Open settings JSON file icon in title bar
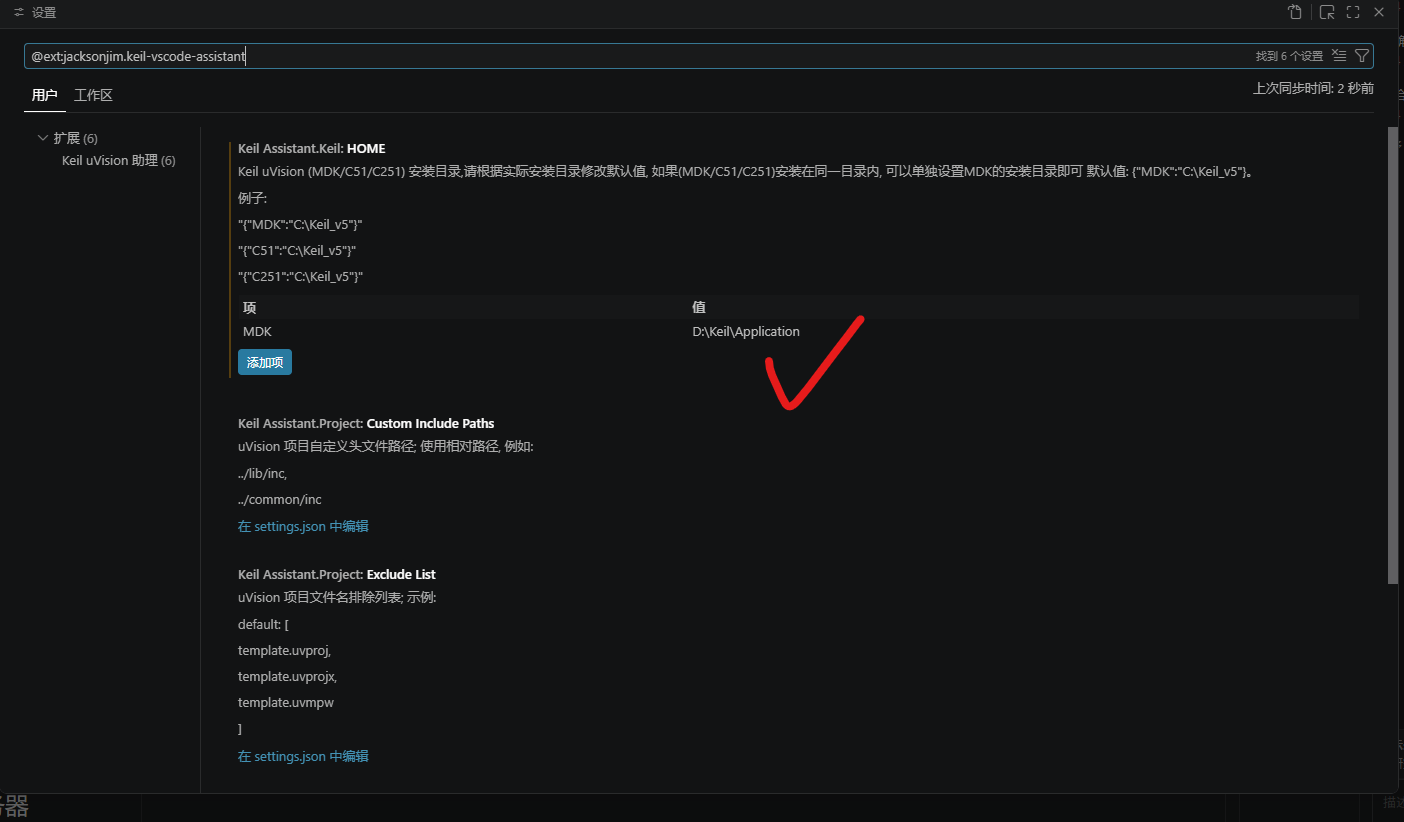The height and width of the screenshot is (822, 1404). pos(1295,12)
